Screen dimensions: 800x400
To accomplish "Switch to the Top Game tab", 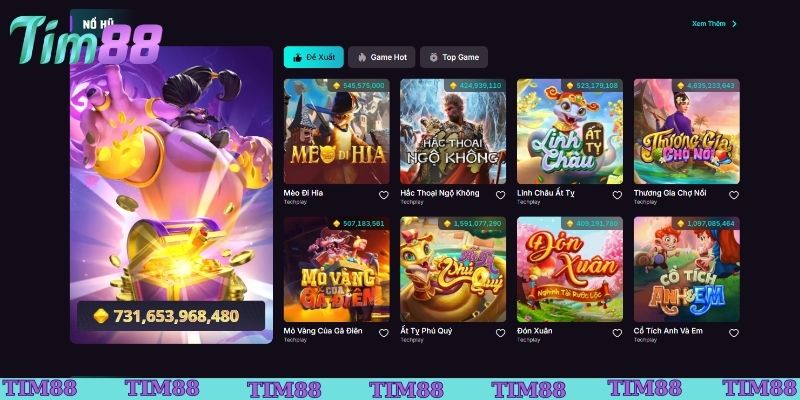I will (454, 57).
